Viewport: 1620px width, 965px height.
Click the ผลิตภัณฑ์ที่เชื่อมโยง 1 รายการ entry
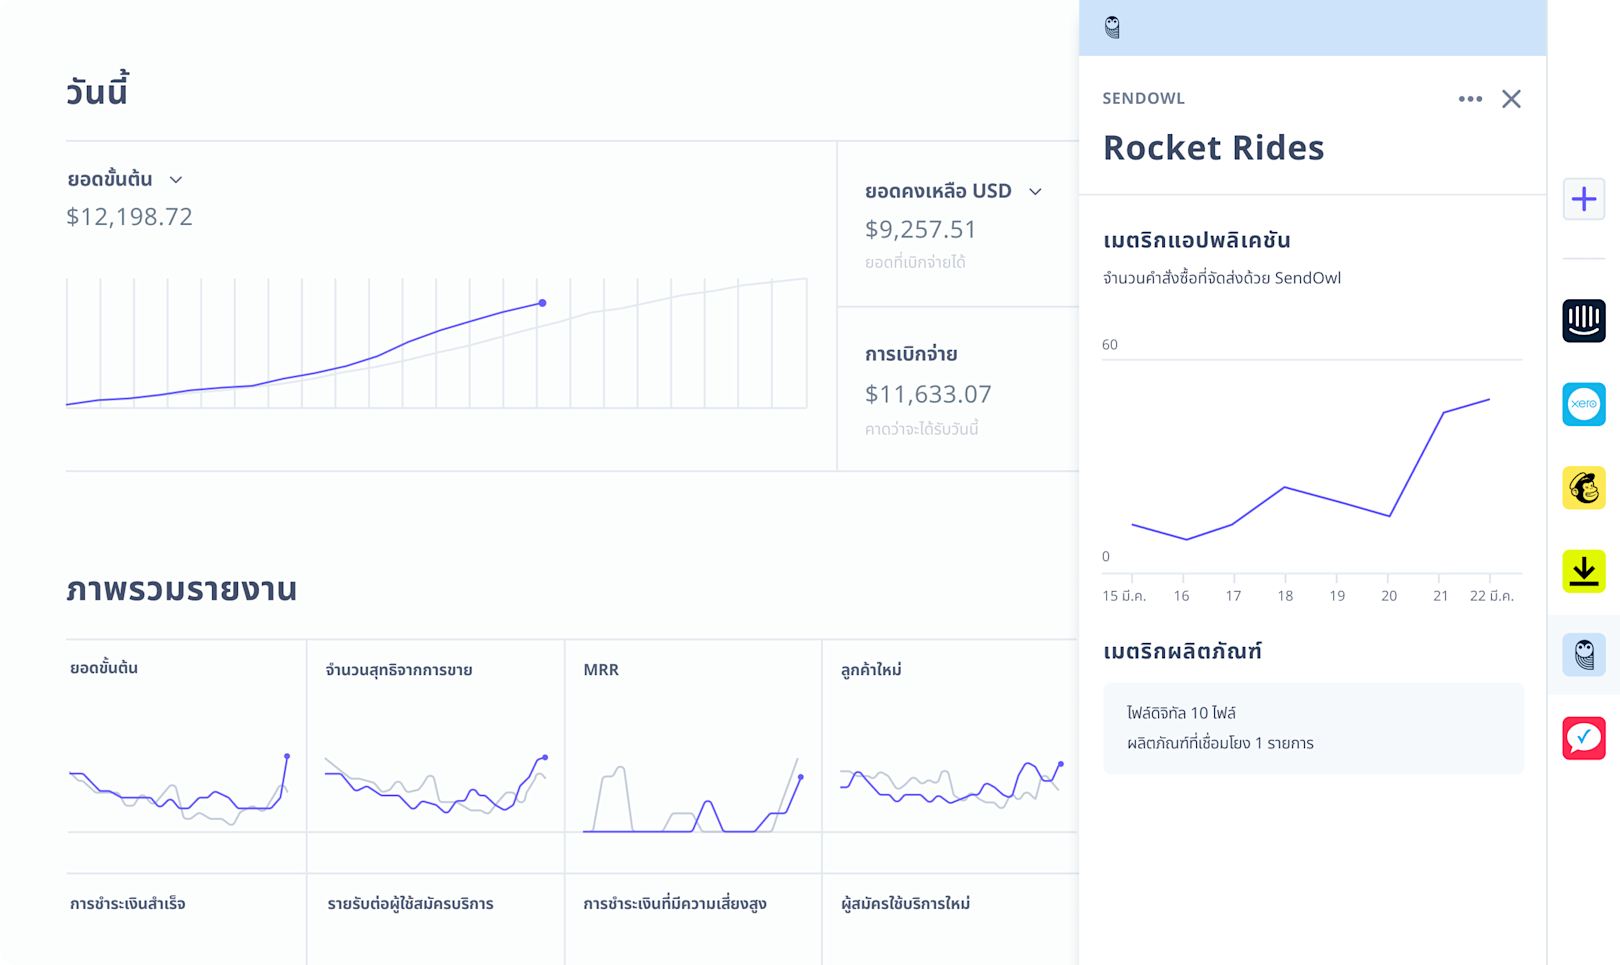(x=1220, y=743)
